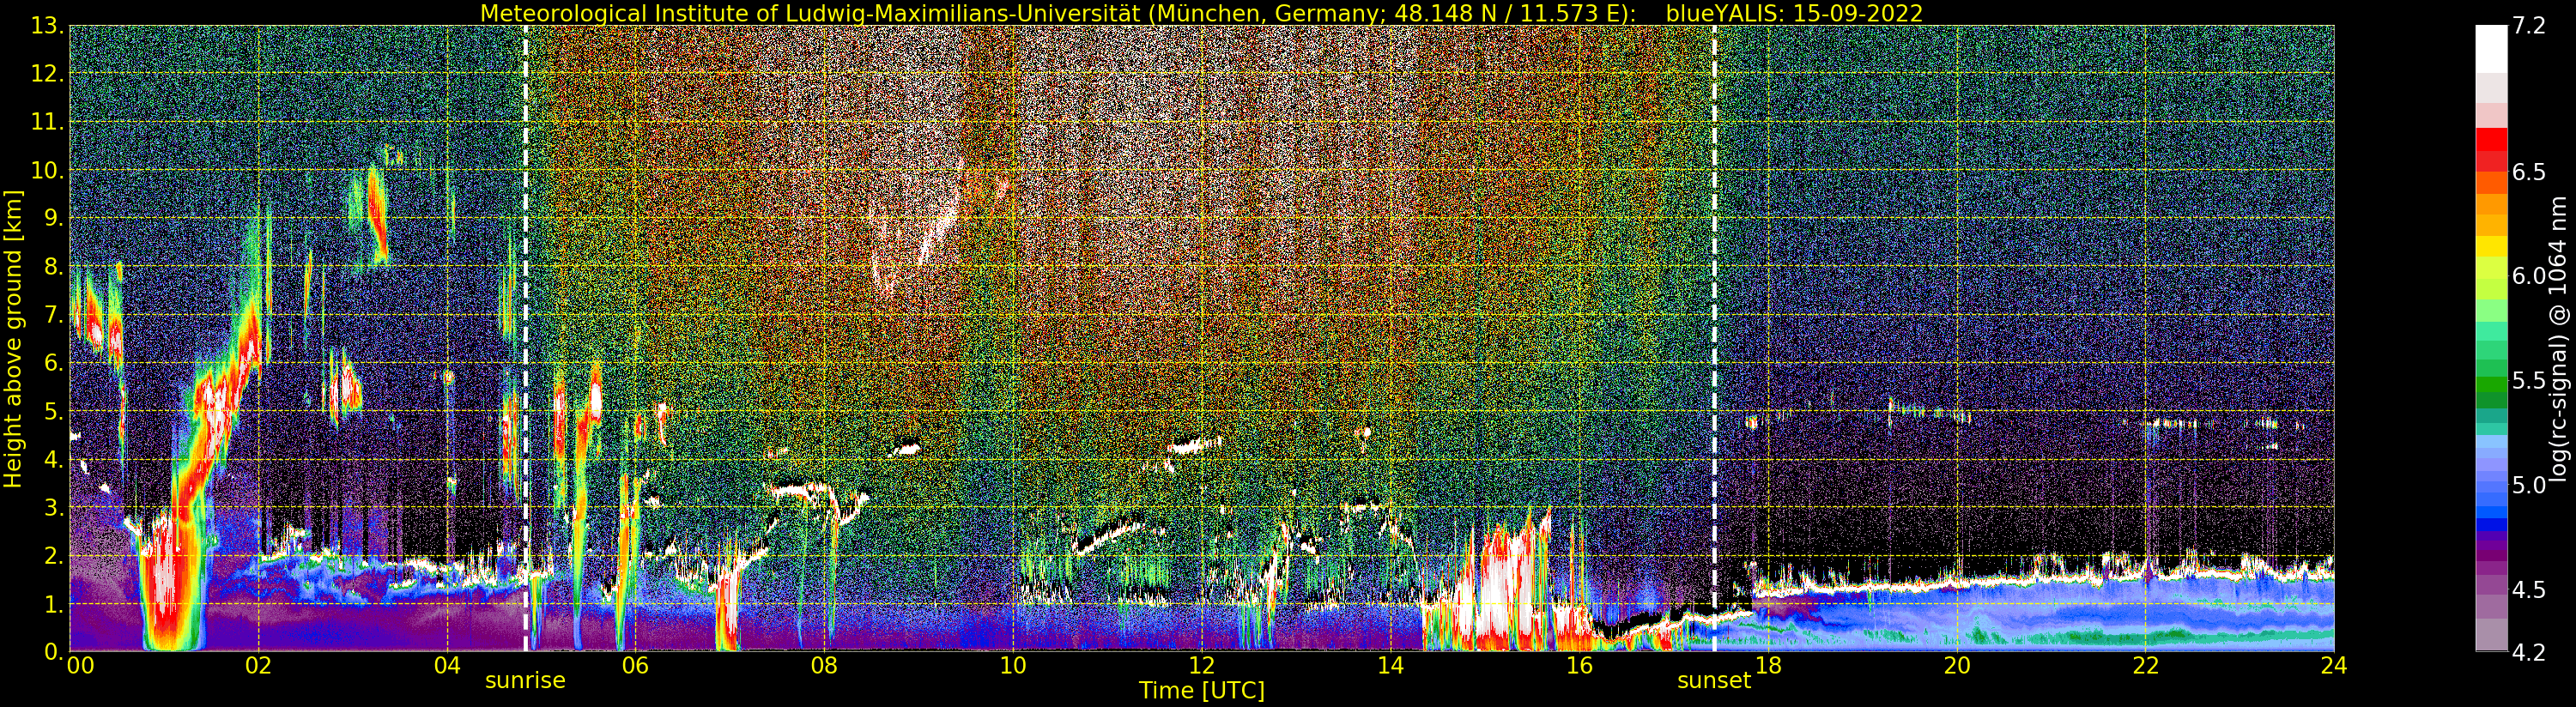Viewport: 2576px width, 707px height.
Task: Click the time axis tick '04'
Action: [447, 665]
